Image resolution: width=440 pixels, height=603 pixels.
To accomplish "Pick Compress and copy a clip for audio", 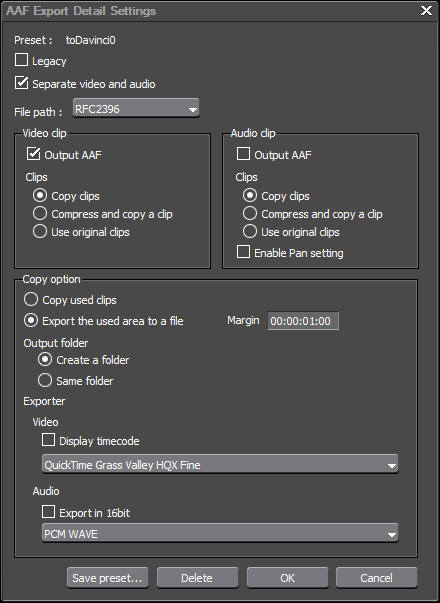I will pos(250,213).
